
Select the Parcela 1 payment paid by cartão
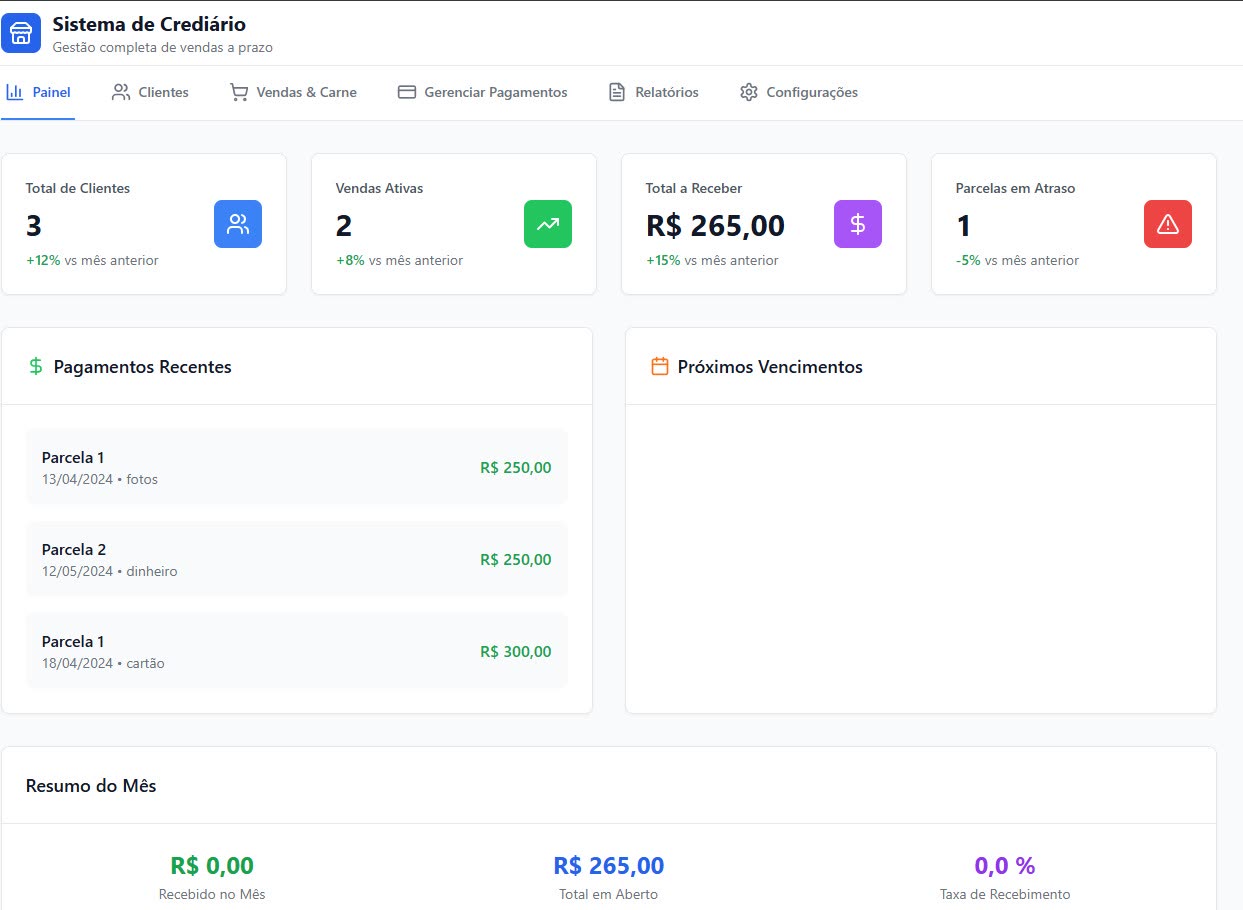pos(297,651)
